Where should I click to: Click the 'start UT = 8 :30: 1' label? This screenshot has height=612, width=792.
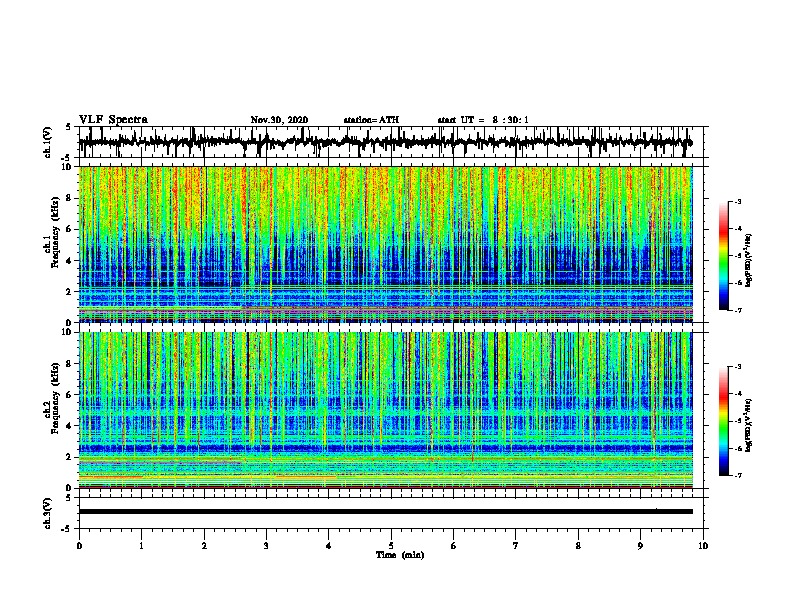(x=483, y=120)
